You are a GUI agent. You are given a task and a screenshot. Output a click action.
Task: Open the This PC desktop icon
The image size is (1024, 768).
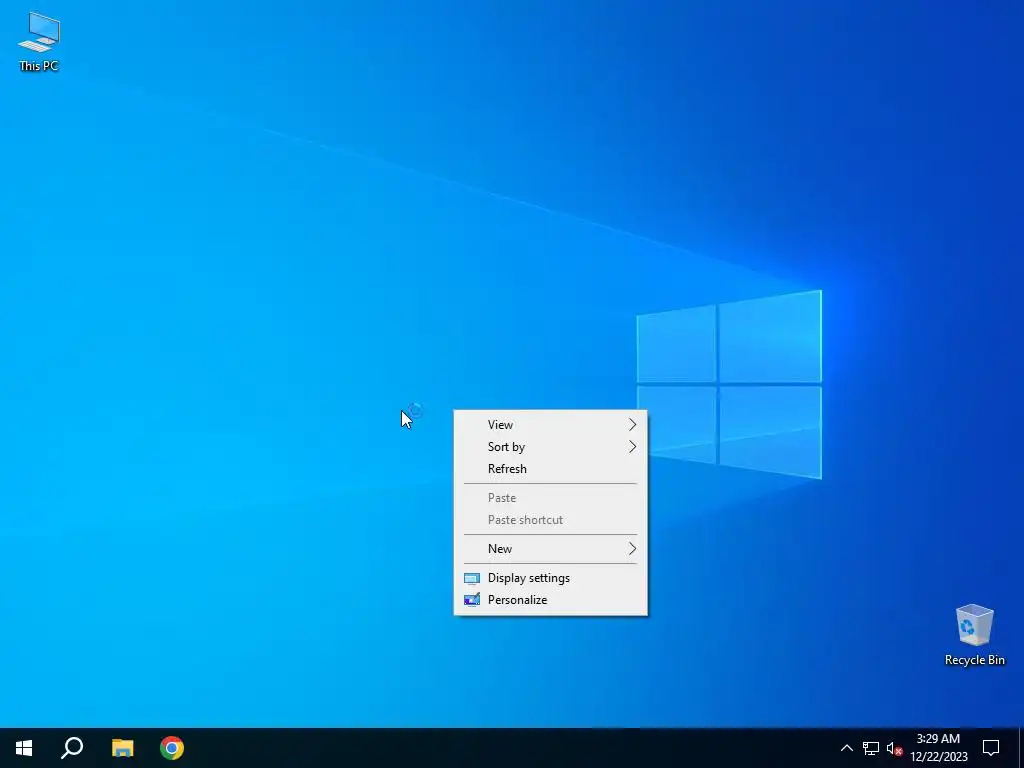click(x=39, y=41)
